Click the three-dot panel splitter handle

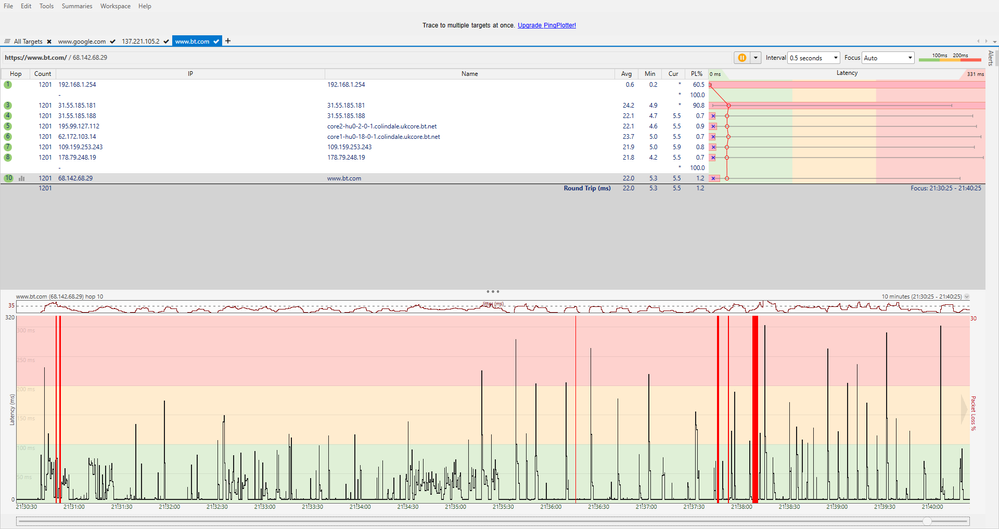492,291
